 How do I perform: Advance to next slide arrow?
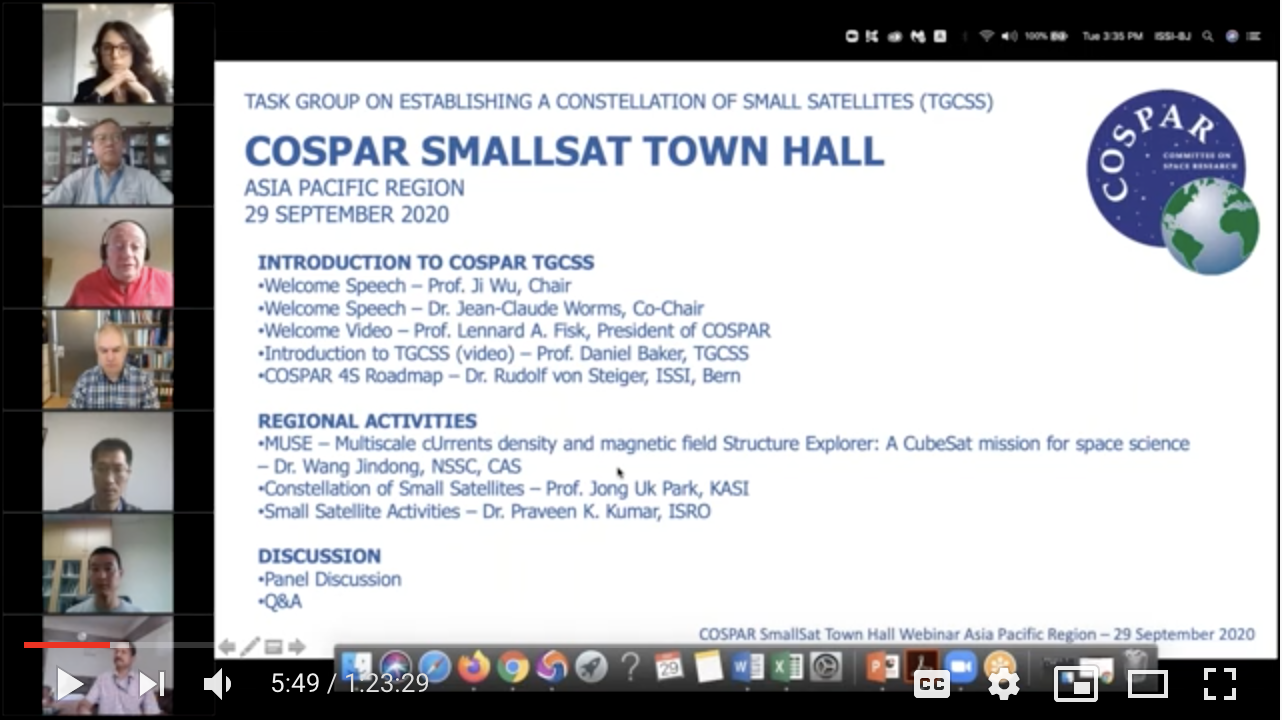(x=296, y=647)
